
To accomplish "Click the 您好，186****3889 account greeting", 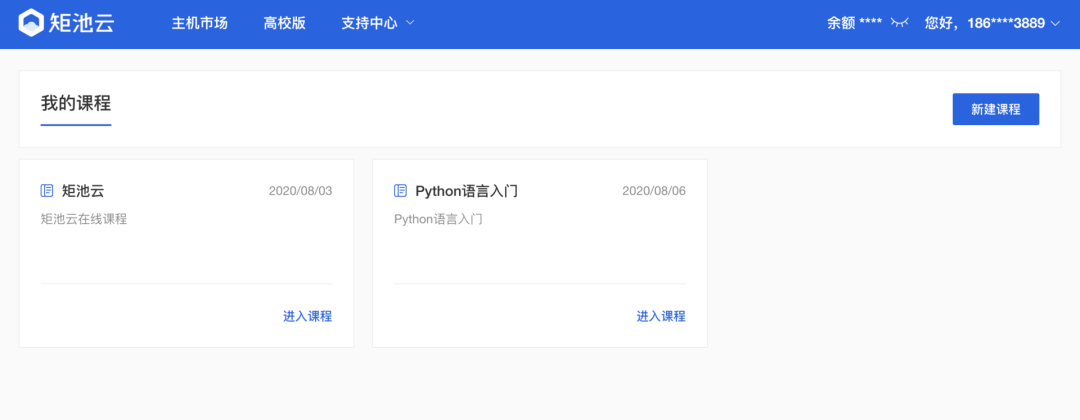I will (985, 23).
